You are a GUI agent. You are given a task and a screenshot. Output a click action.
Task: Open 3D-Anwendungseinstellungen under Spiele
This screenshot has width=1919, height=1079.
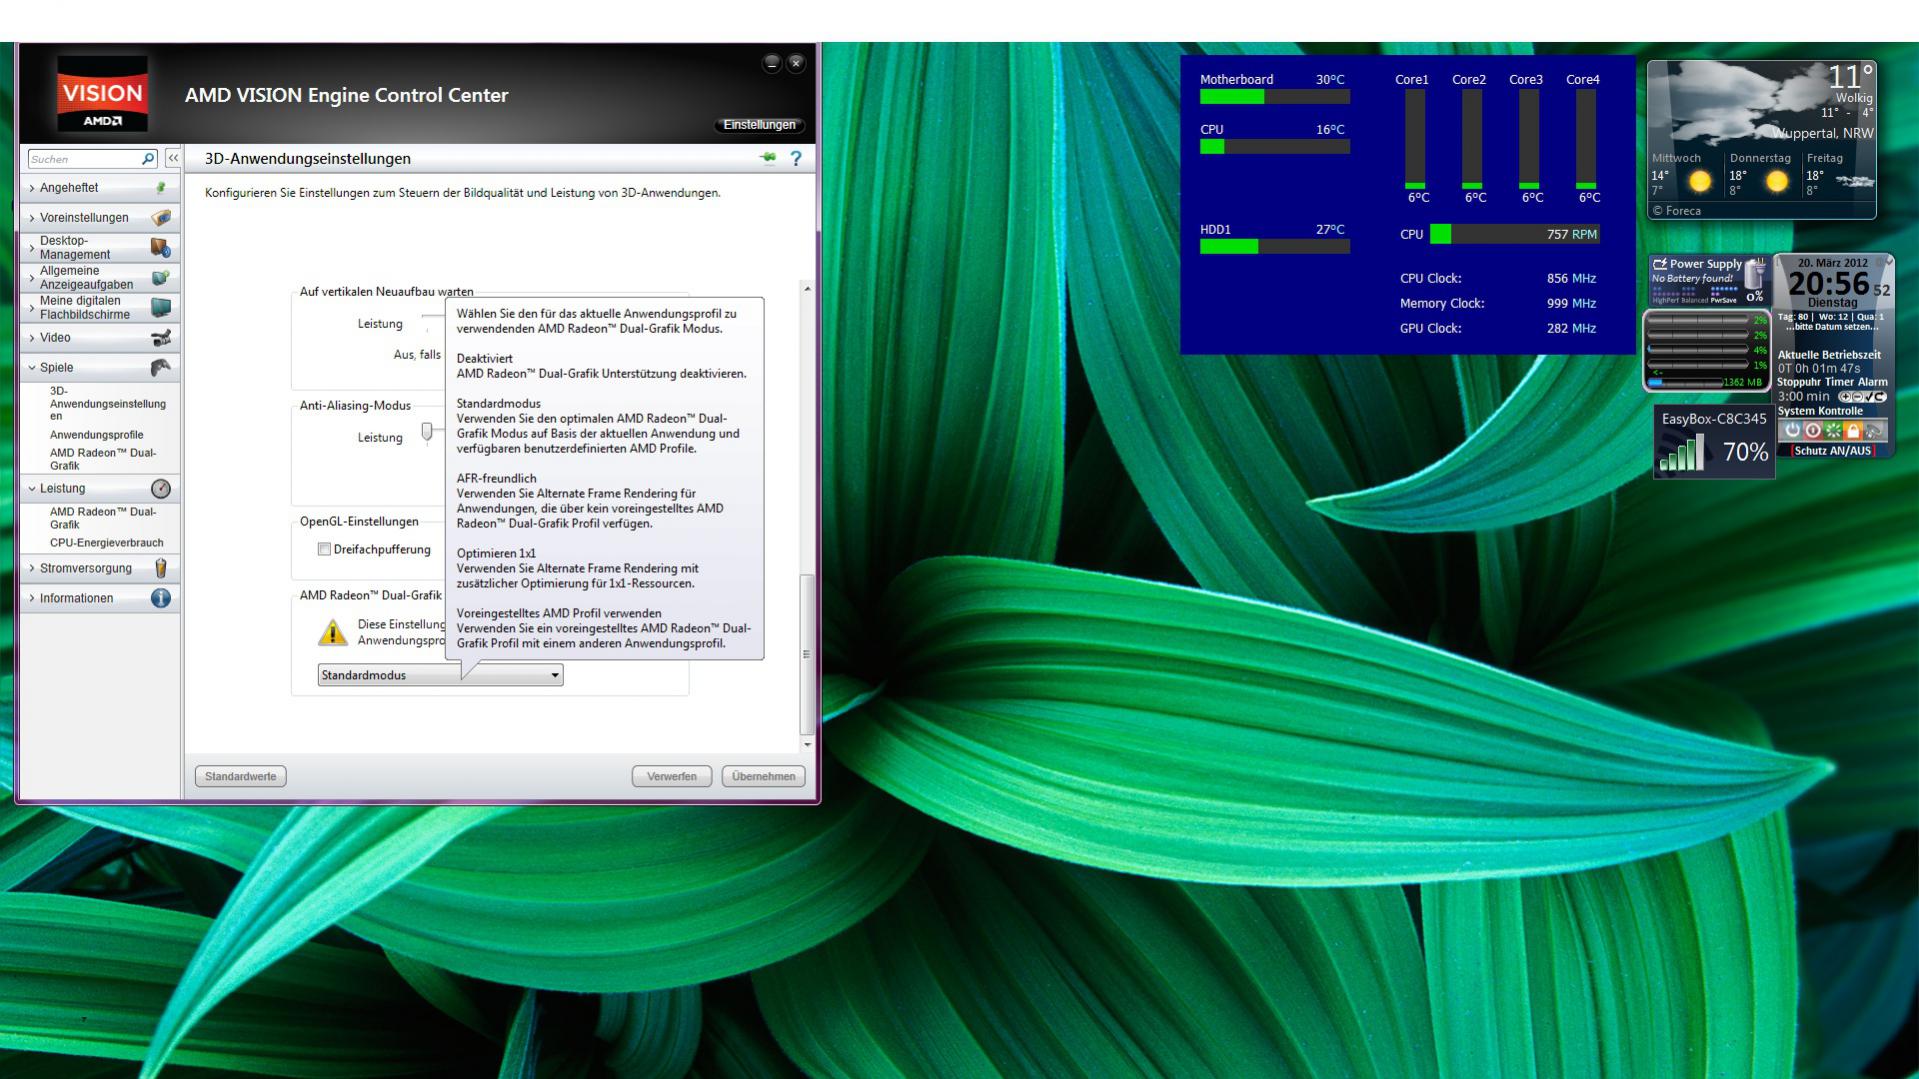point(107,404)
